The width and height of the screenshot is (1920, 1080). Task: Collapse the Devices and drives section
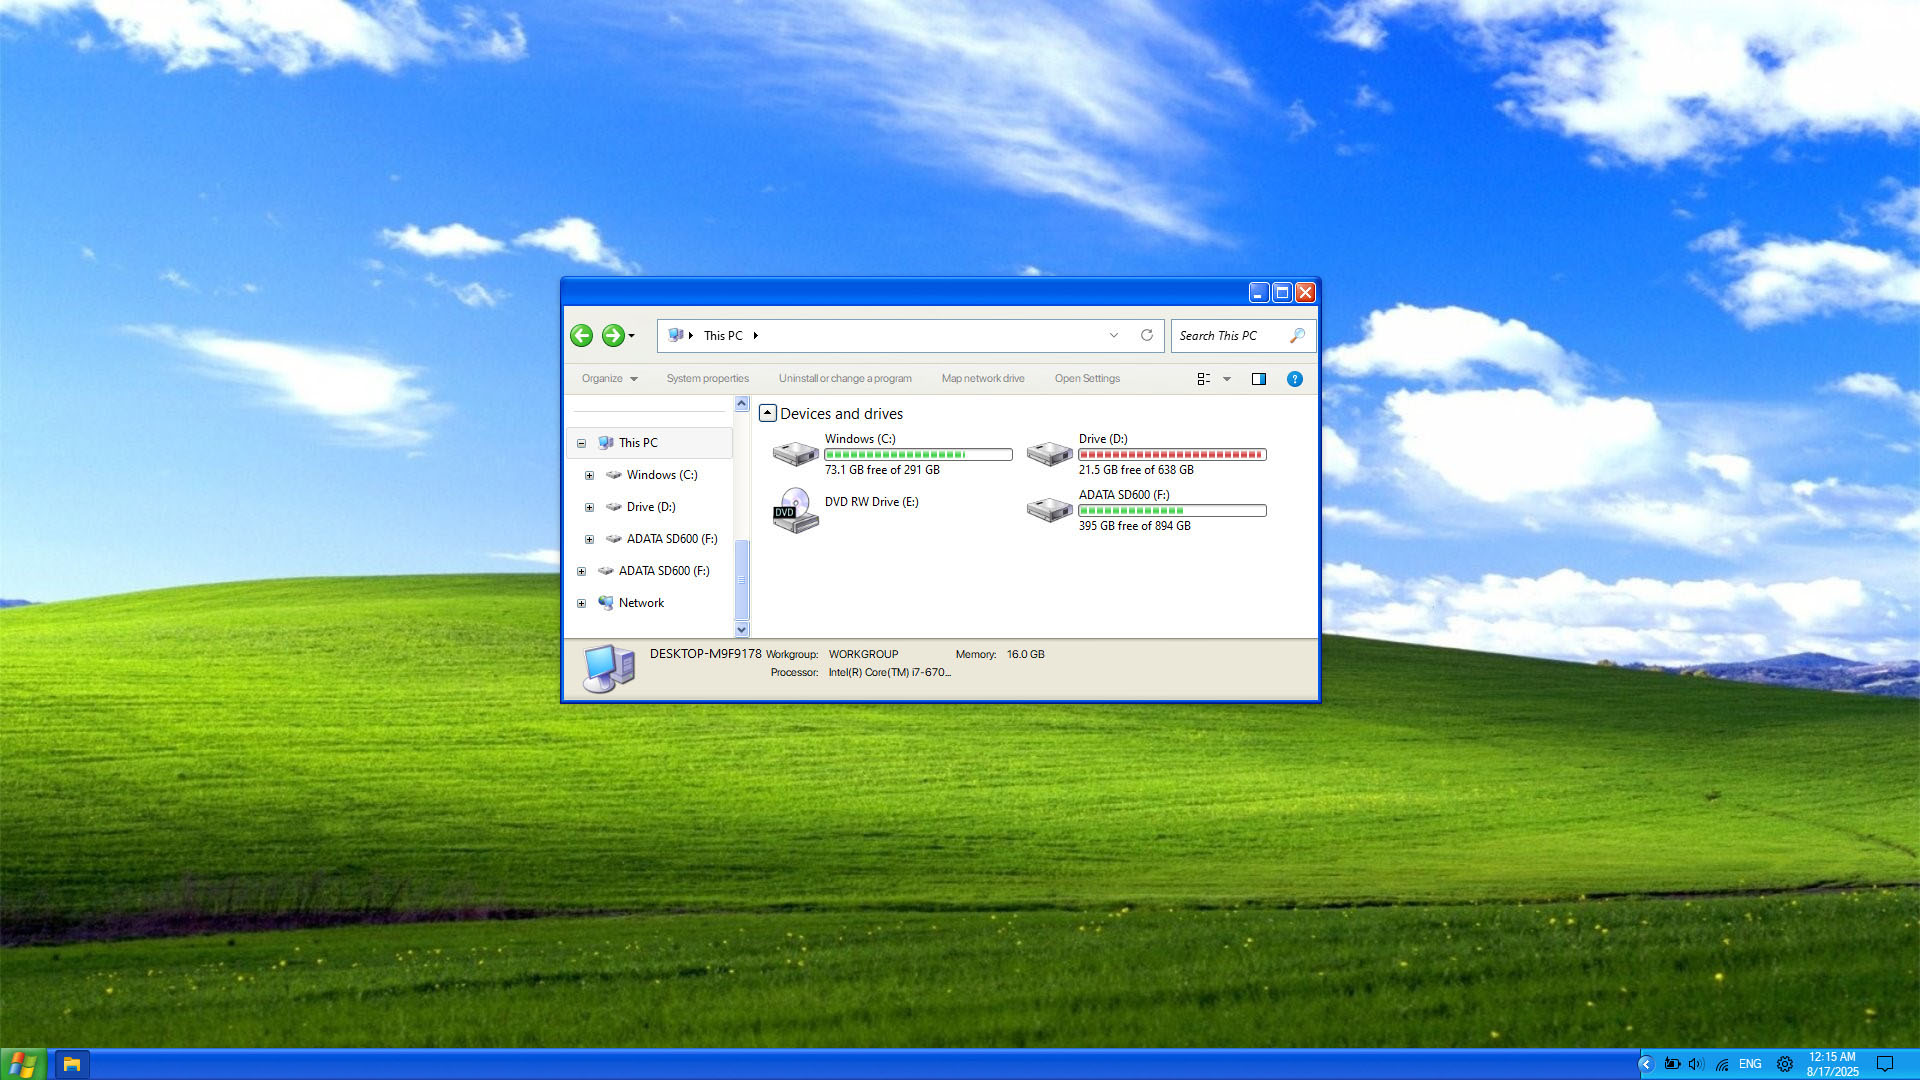click(x=768, y=413)
